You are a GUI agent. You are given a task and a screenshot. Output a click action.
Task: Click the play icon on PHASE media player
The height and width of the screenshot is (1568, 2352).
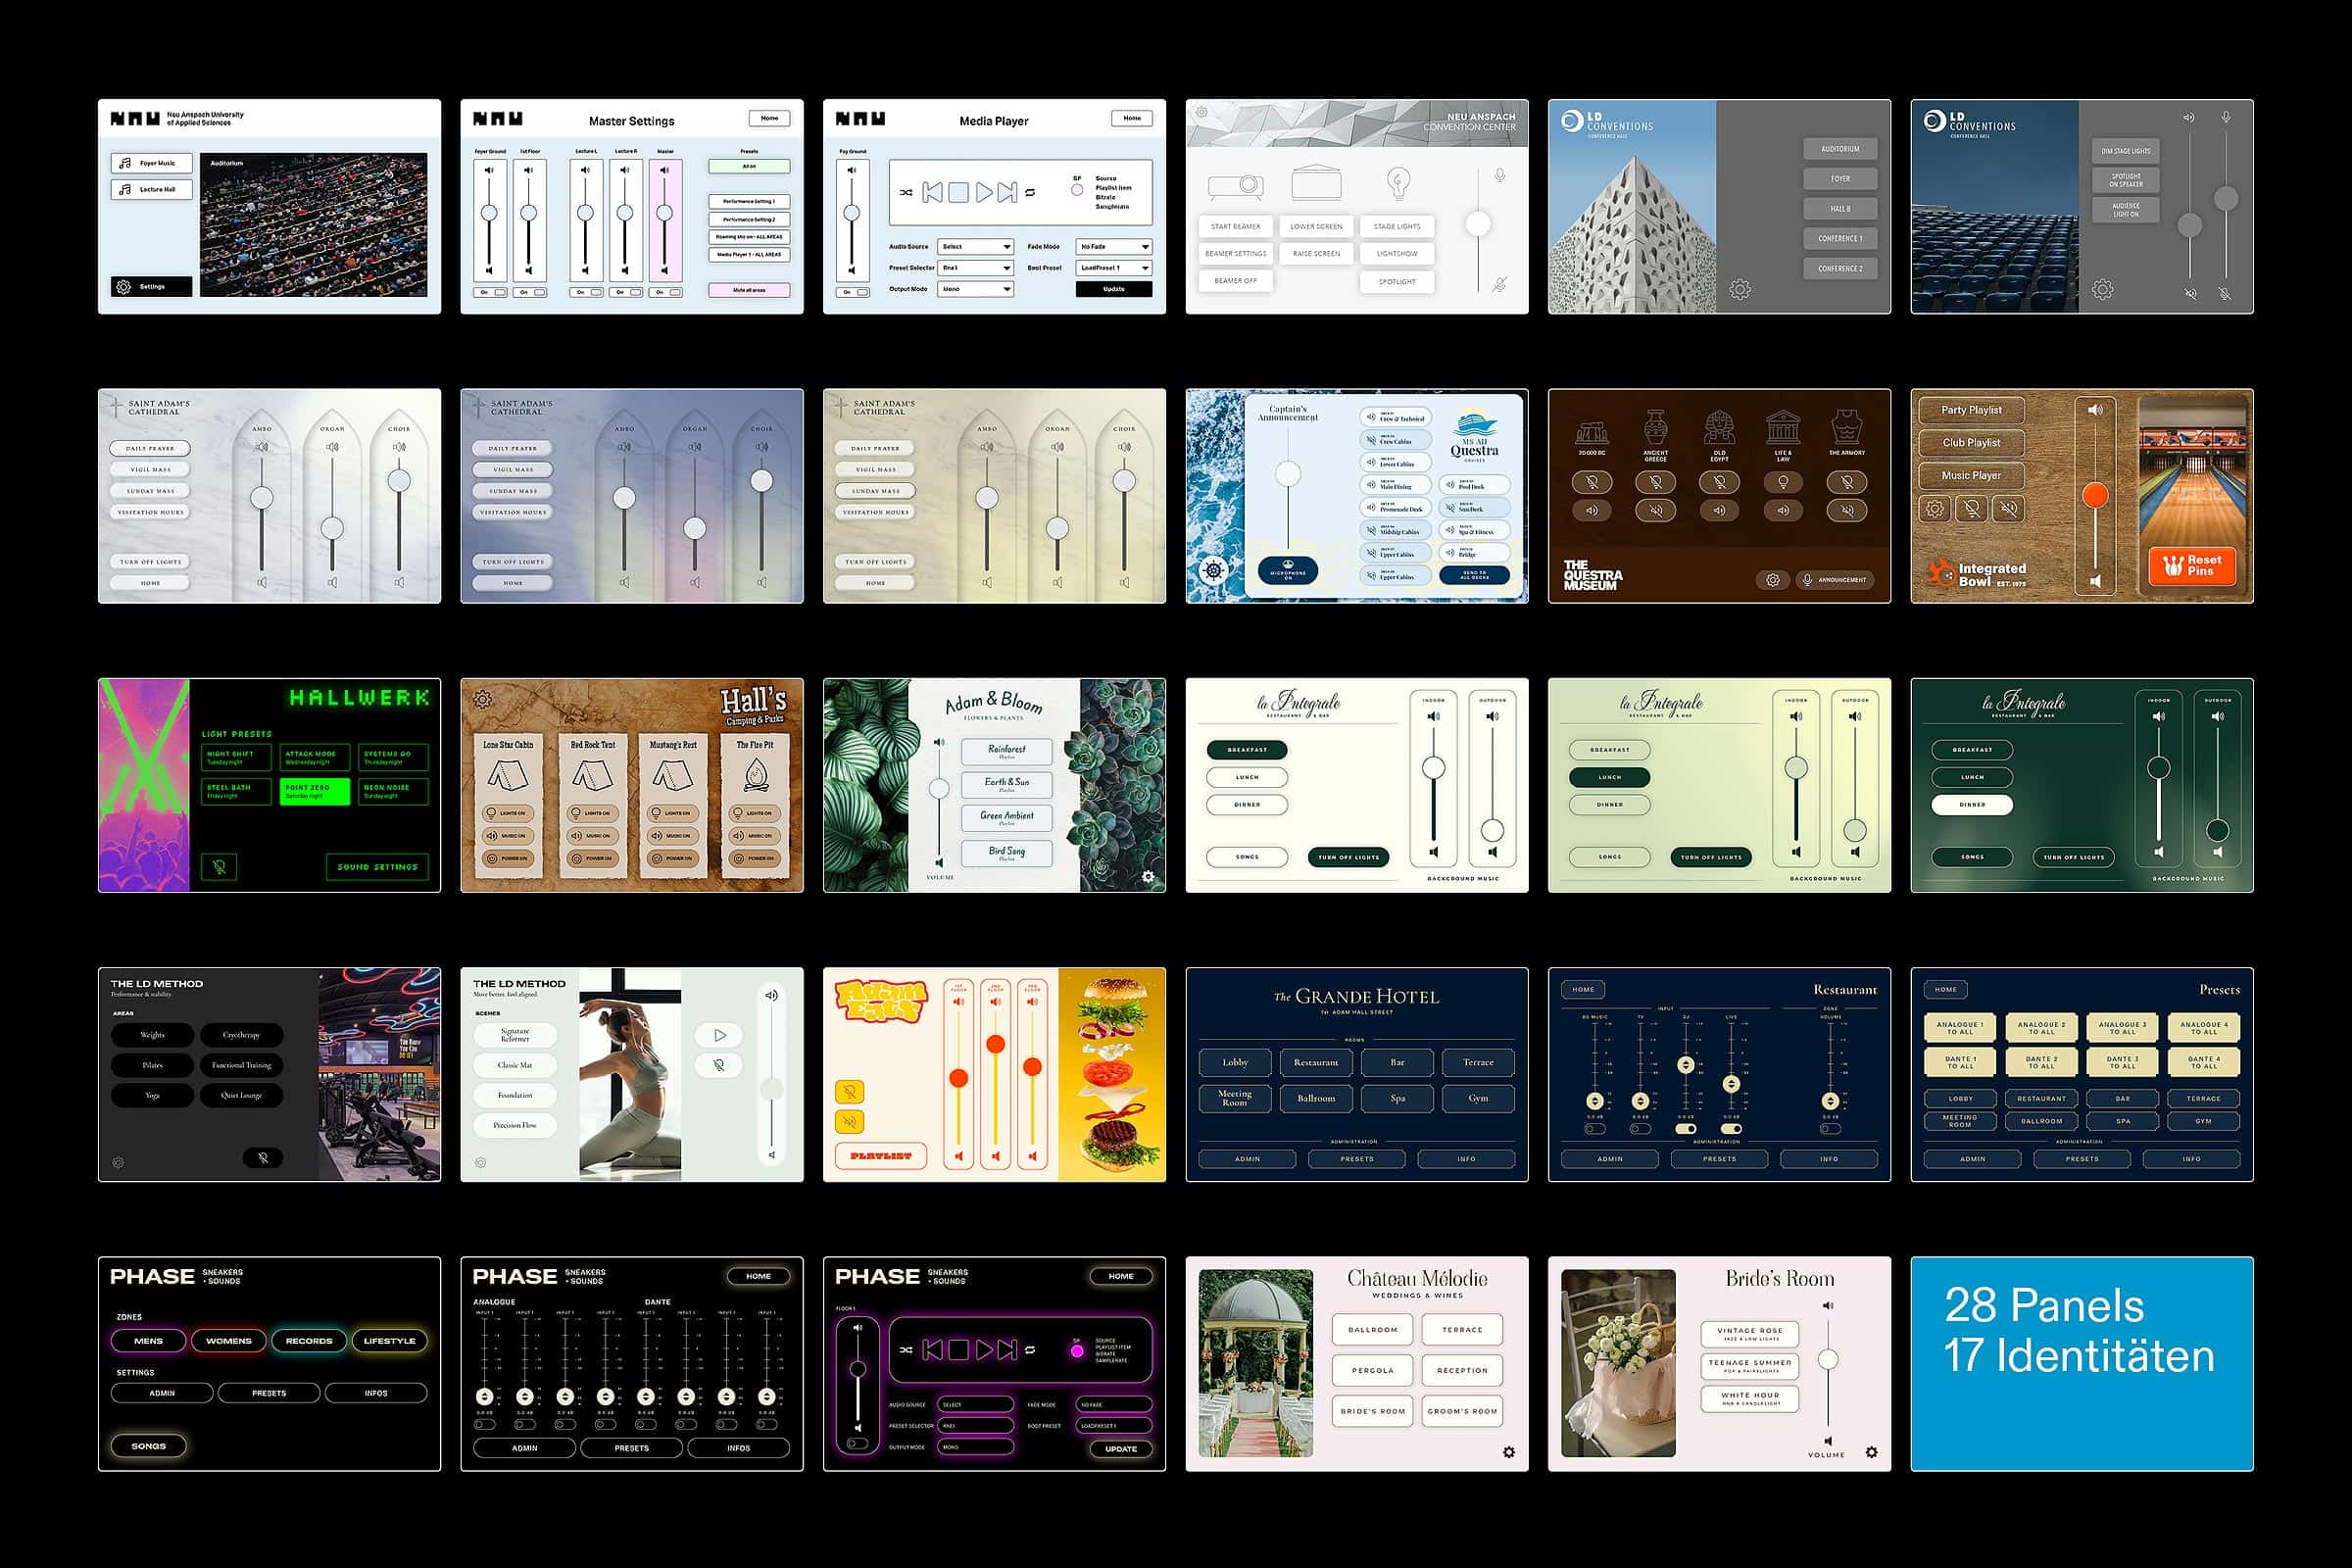coord(984,1350)
